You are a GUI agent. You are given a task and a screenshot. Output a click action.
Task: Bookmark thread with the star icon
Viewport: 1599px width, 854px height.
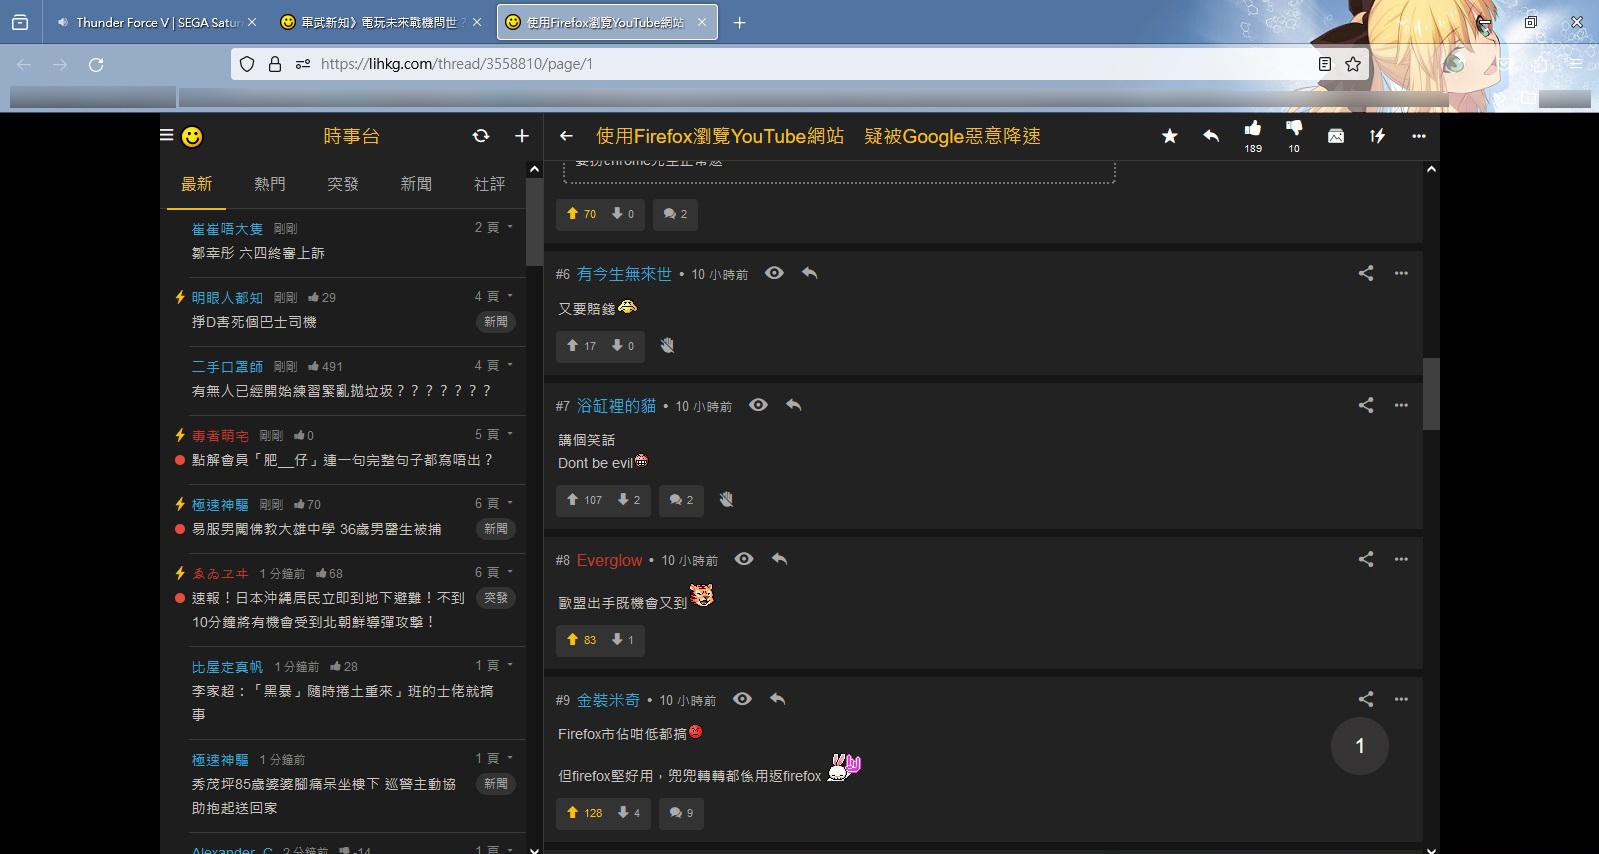pos(1169,136)
